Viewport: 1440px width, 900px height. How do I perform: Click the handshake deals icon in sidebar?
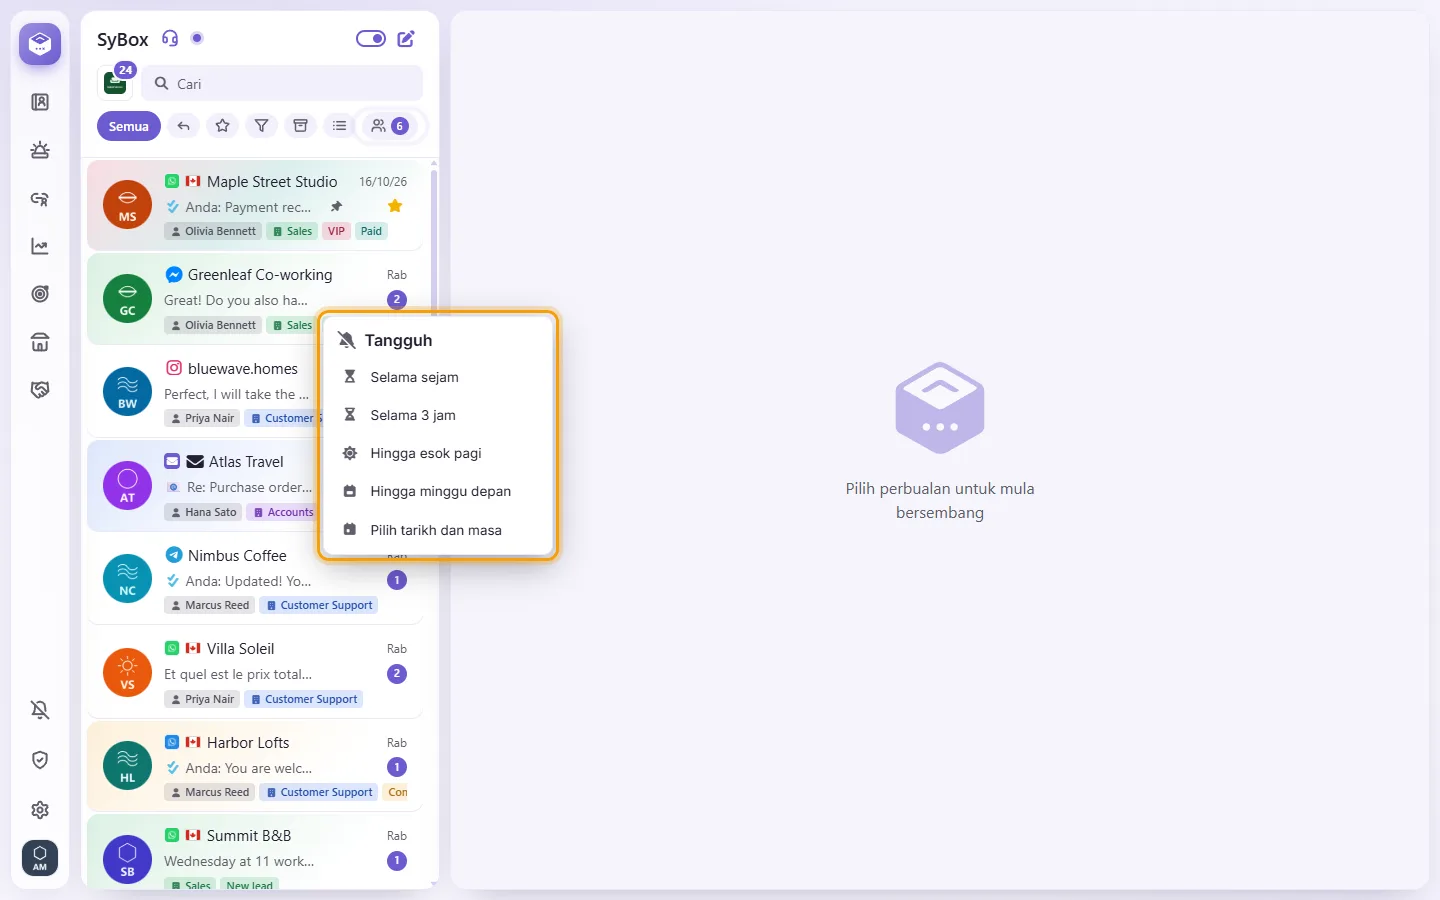(40, 390)
